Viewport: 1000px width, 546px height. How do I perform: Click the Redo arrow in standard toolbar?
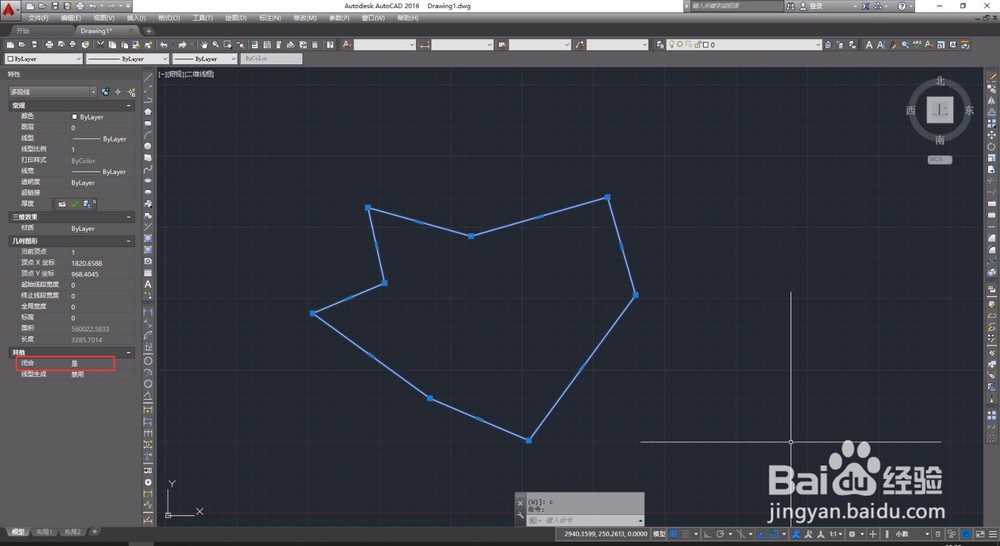182,45
